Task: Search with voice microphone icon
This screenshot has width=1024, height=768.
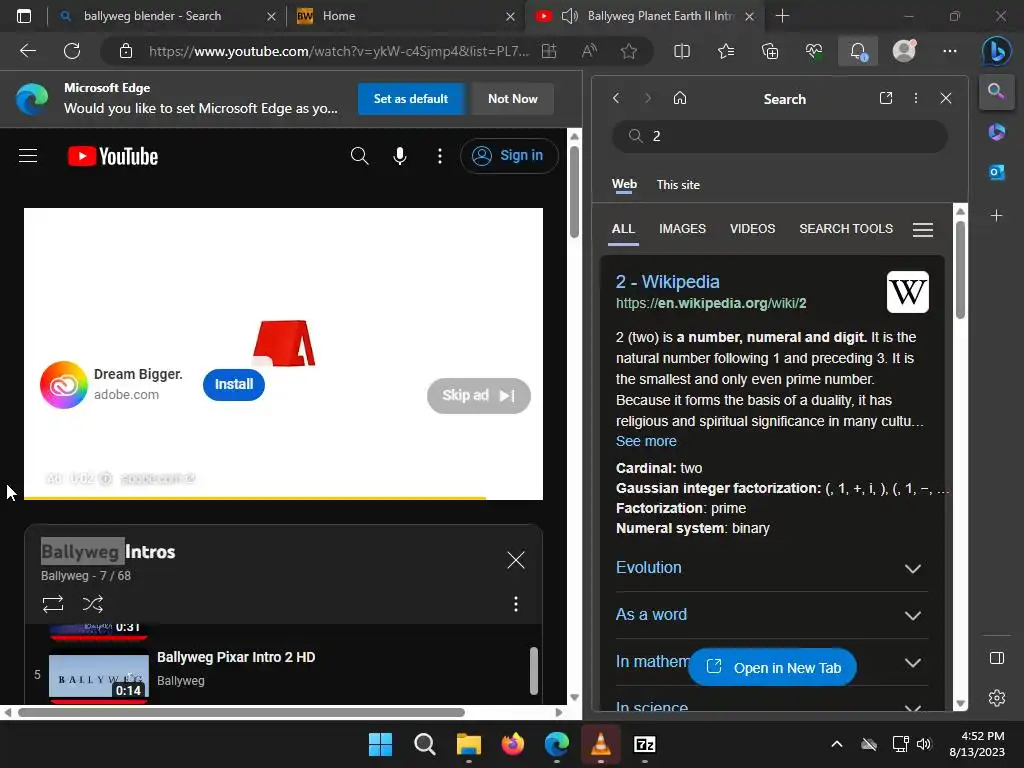Action: [400, 155]
